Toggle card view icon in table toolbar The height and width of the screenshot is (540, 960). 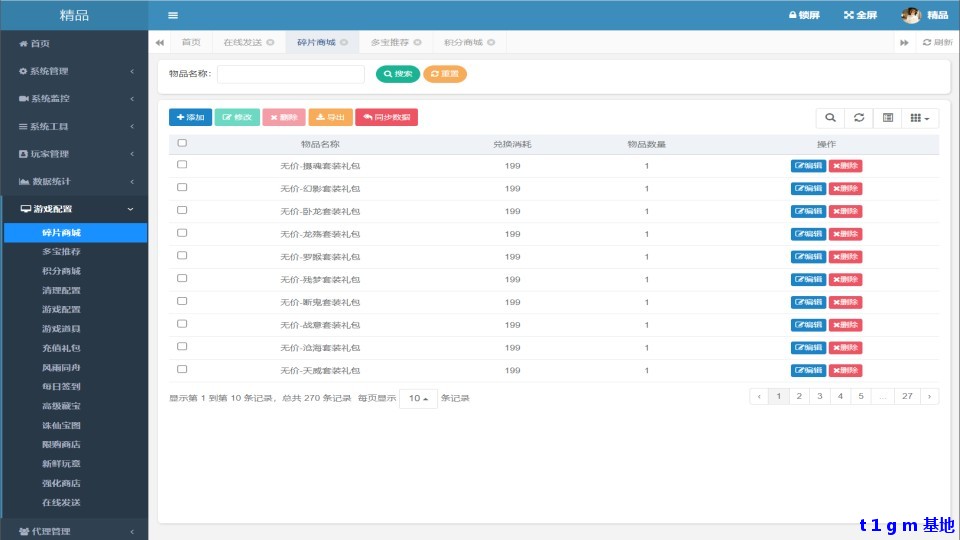point(887,118)
